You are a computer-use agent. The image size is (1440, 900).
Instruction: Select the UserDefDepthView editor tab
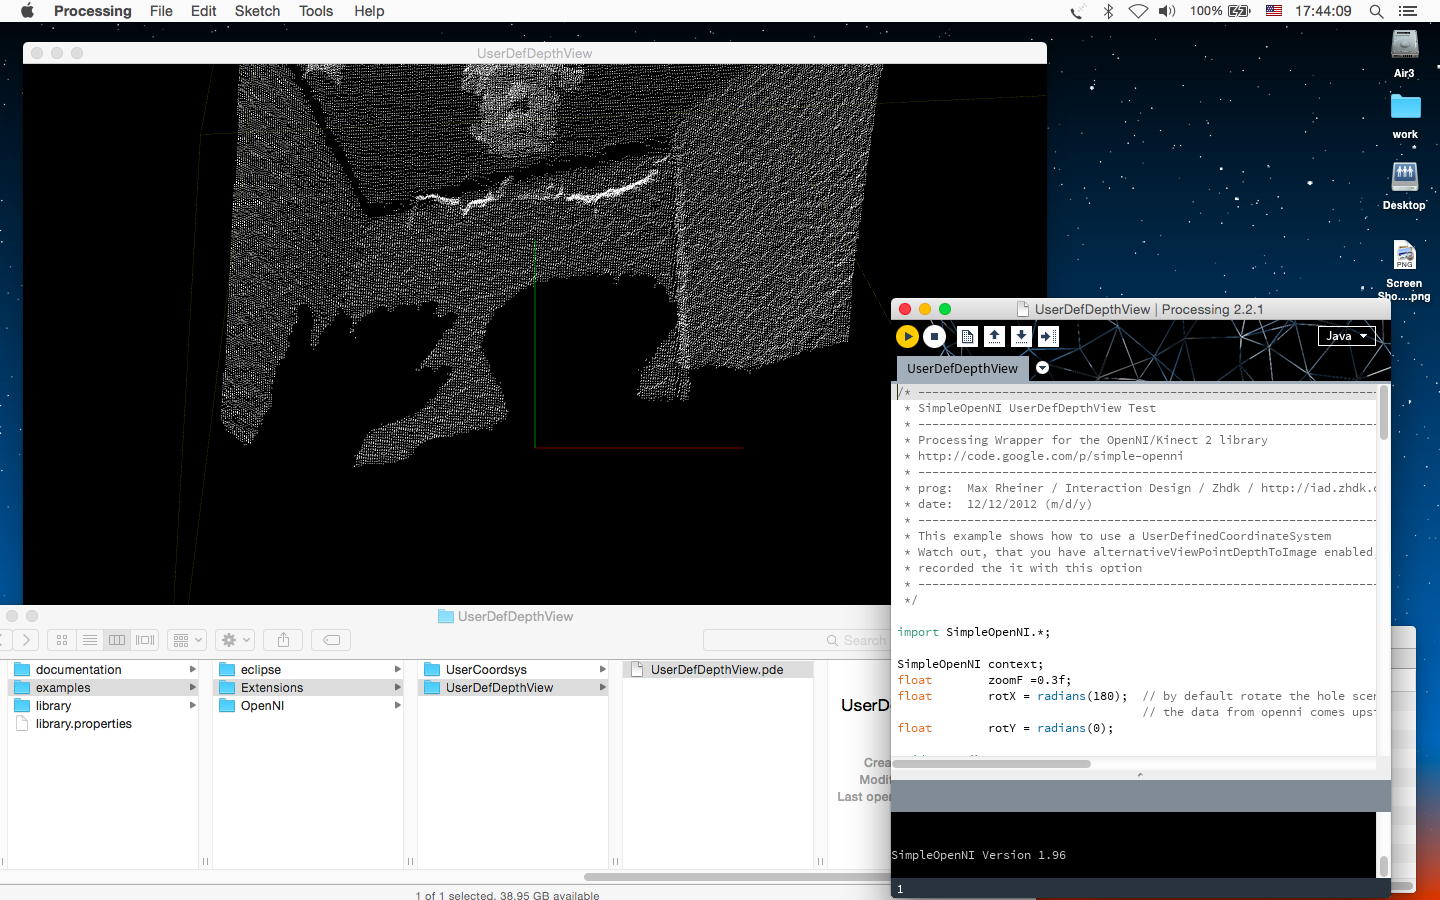click(x=961, y=368)
